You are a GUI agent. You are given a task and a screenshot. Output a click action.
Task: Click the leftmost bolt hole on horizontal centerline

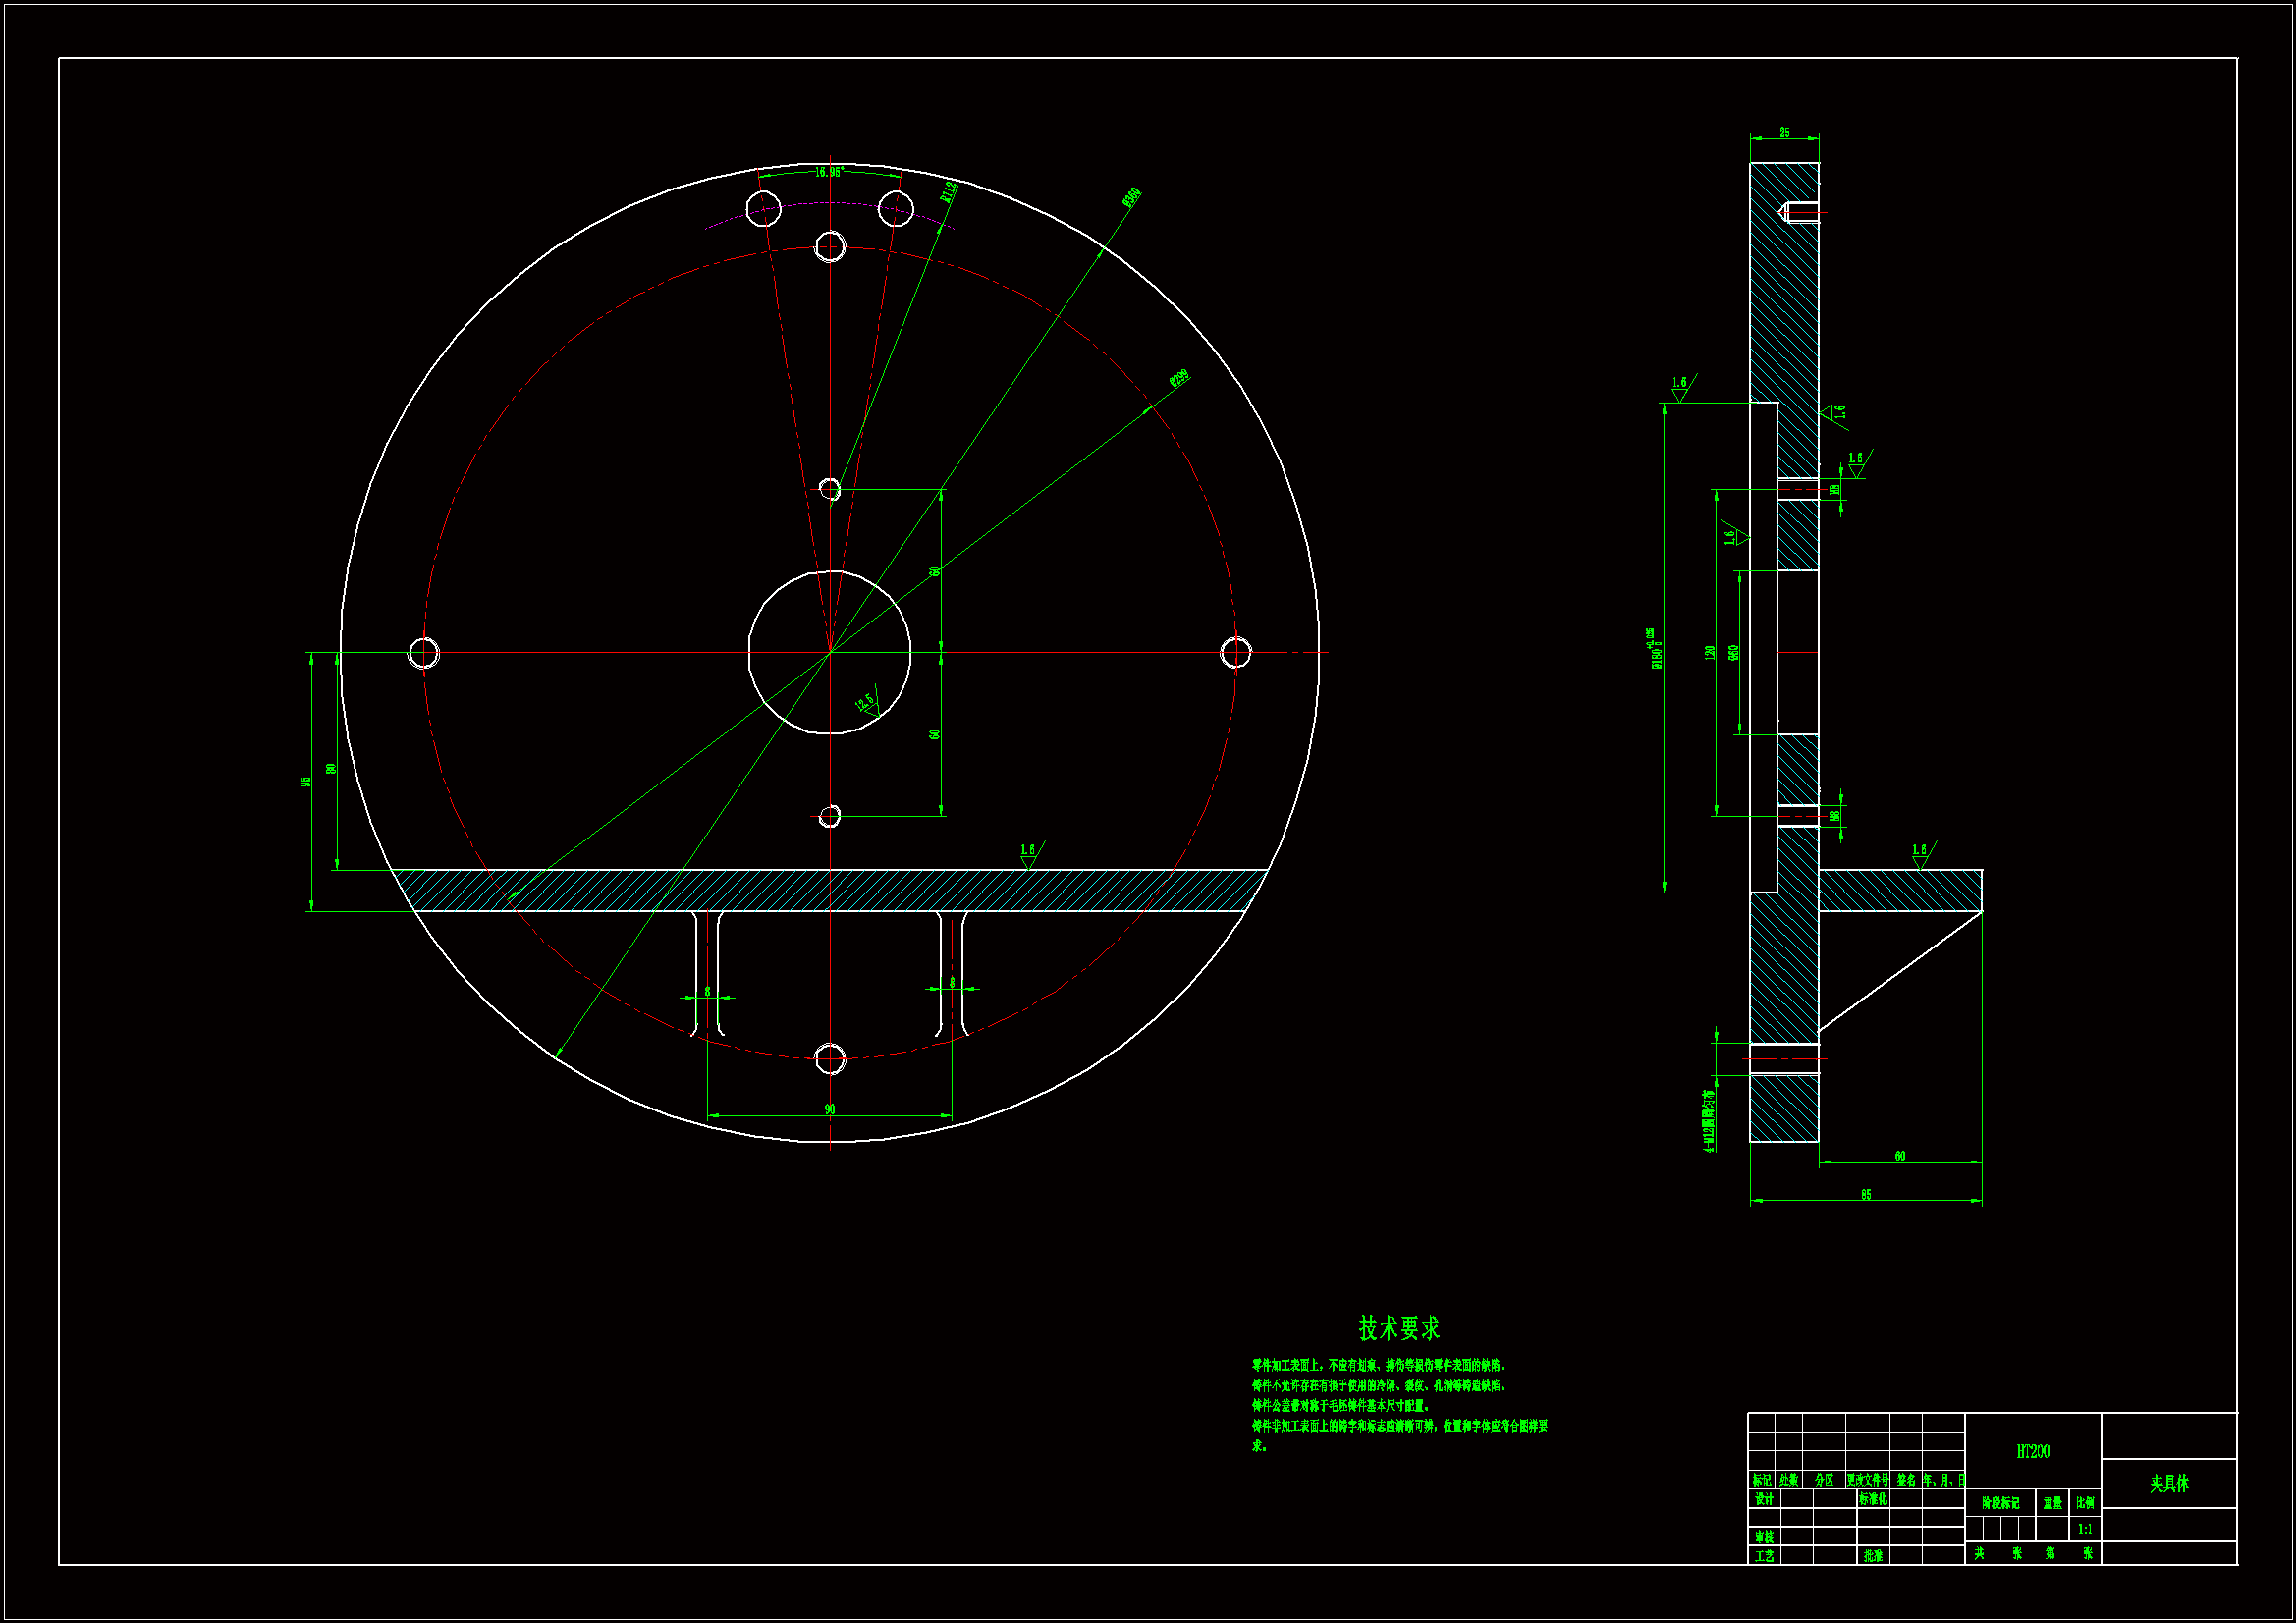tap(424, 653)
